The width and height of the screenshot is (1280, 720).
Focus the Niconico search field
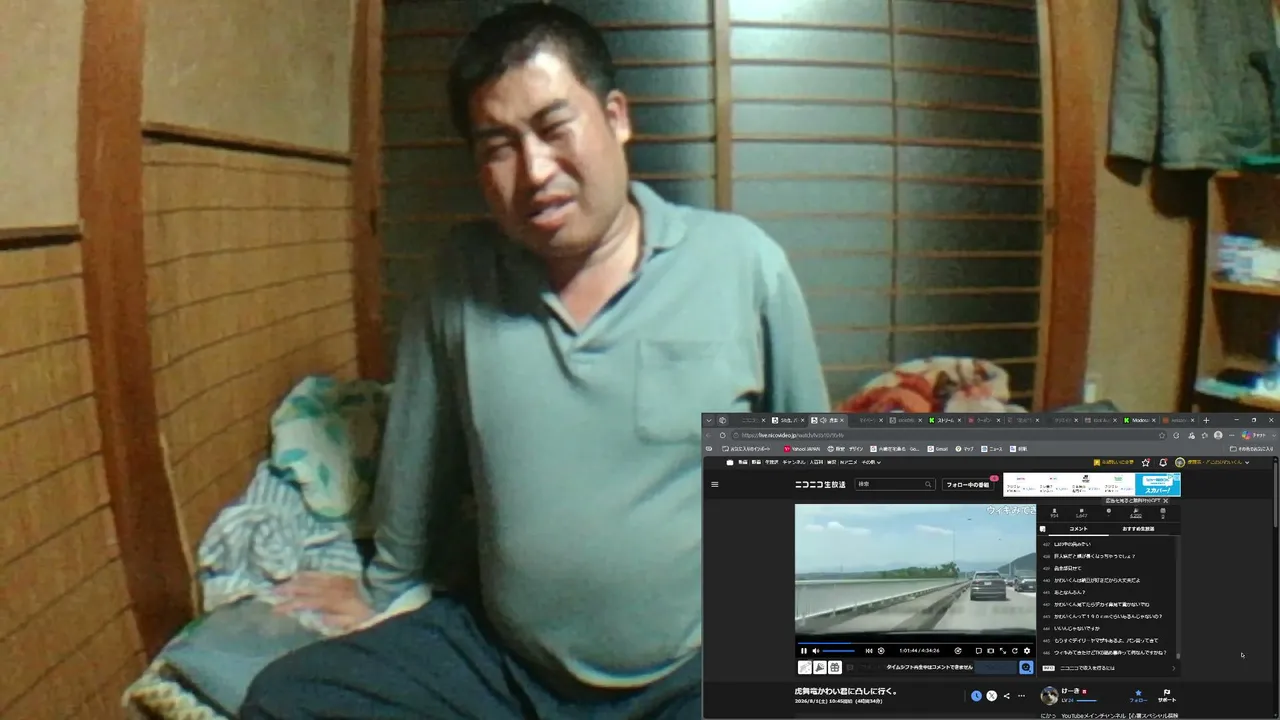[895, 484]
